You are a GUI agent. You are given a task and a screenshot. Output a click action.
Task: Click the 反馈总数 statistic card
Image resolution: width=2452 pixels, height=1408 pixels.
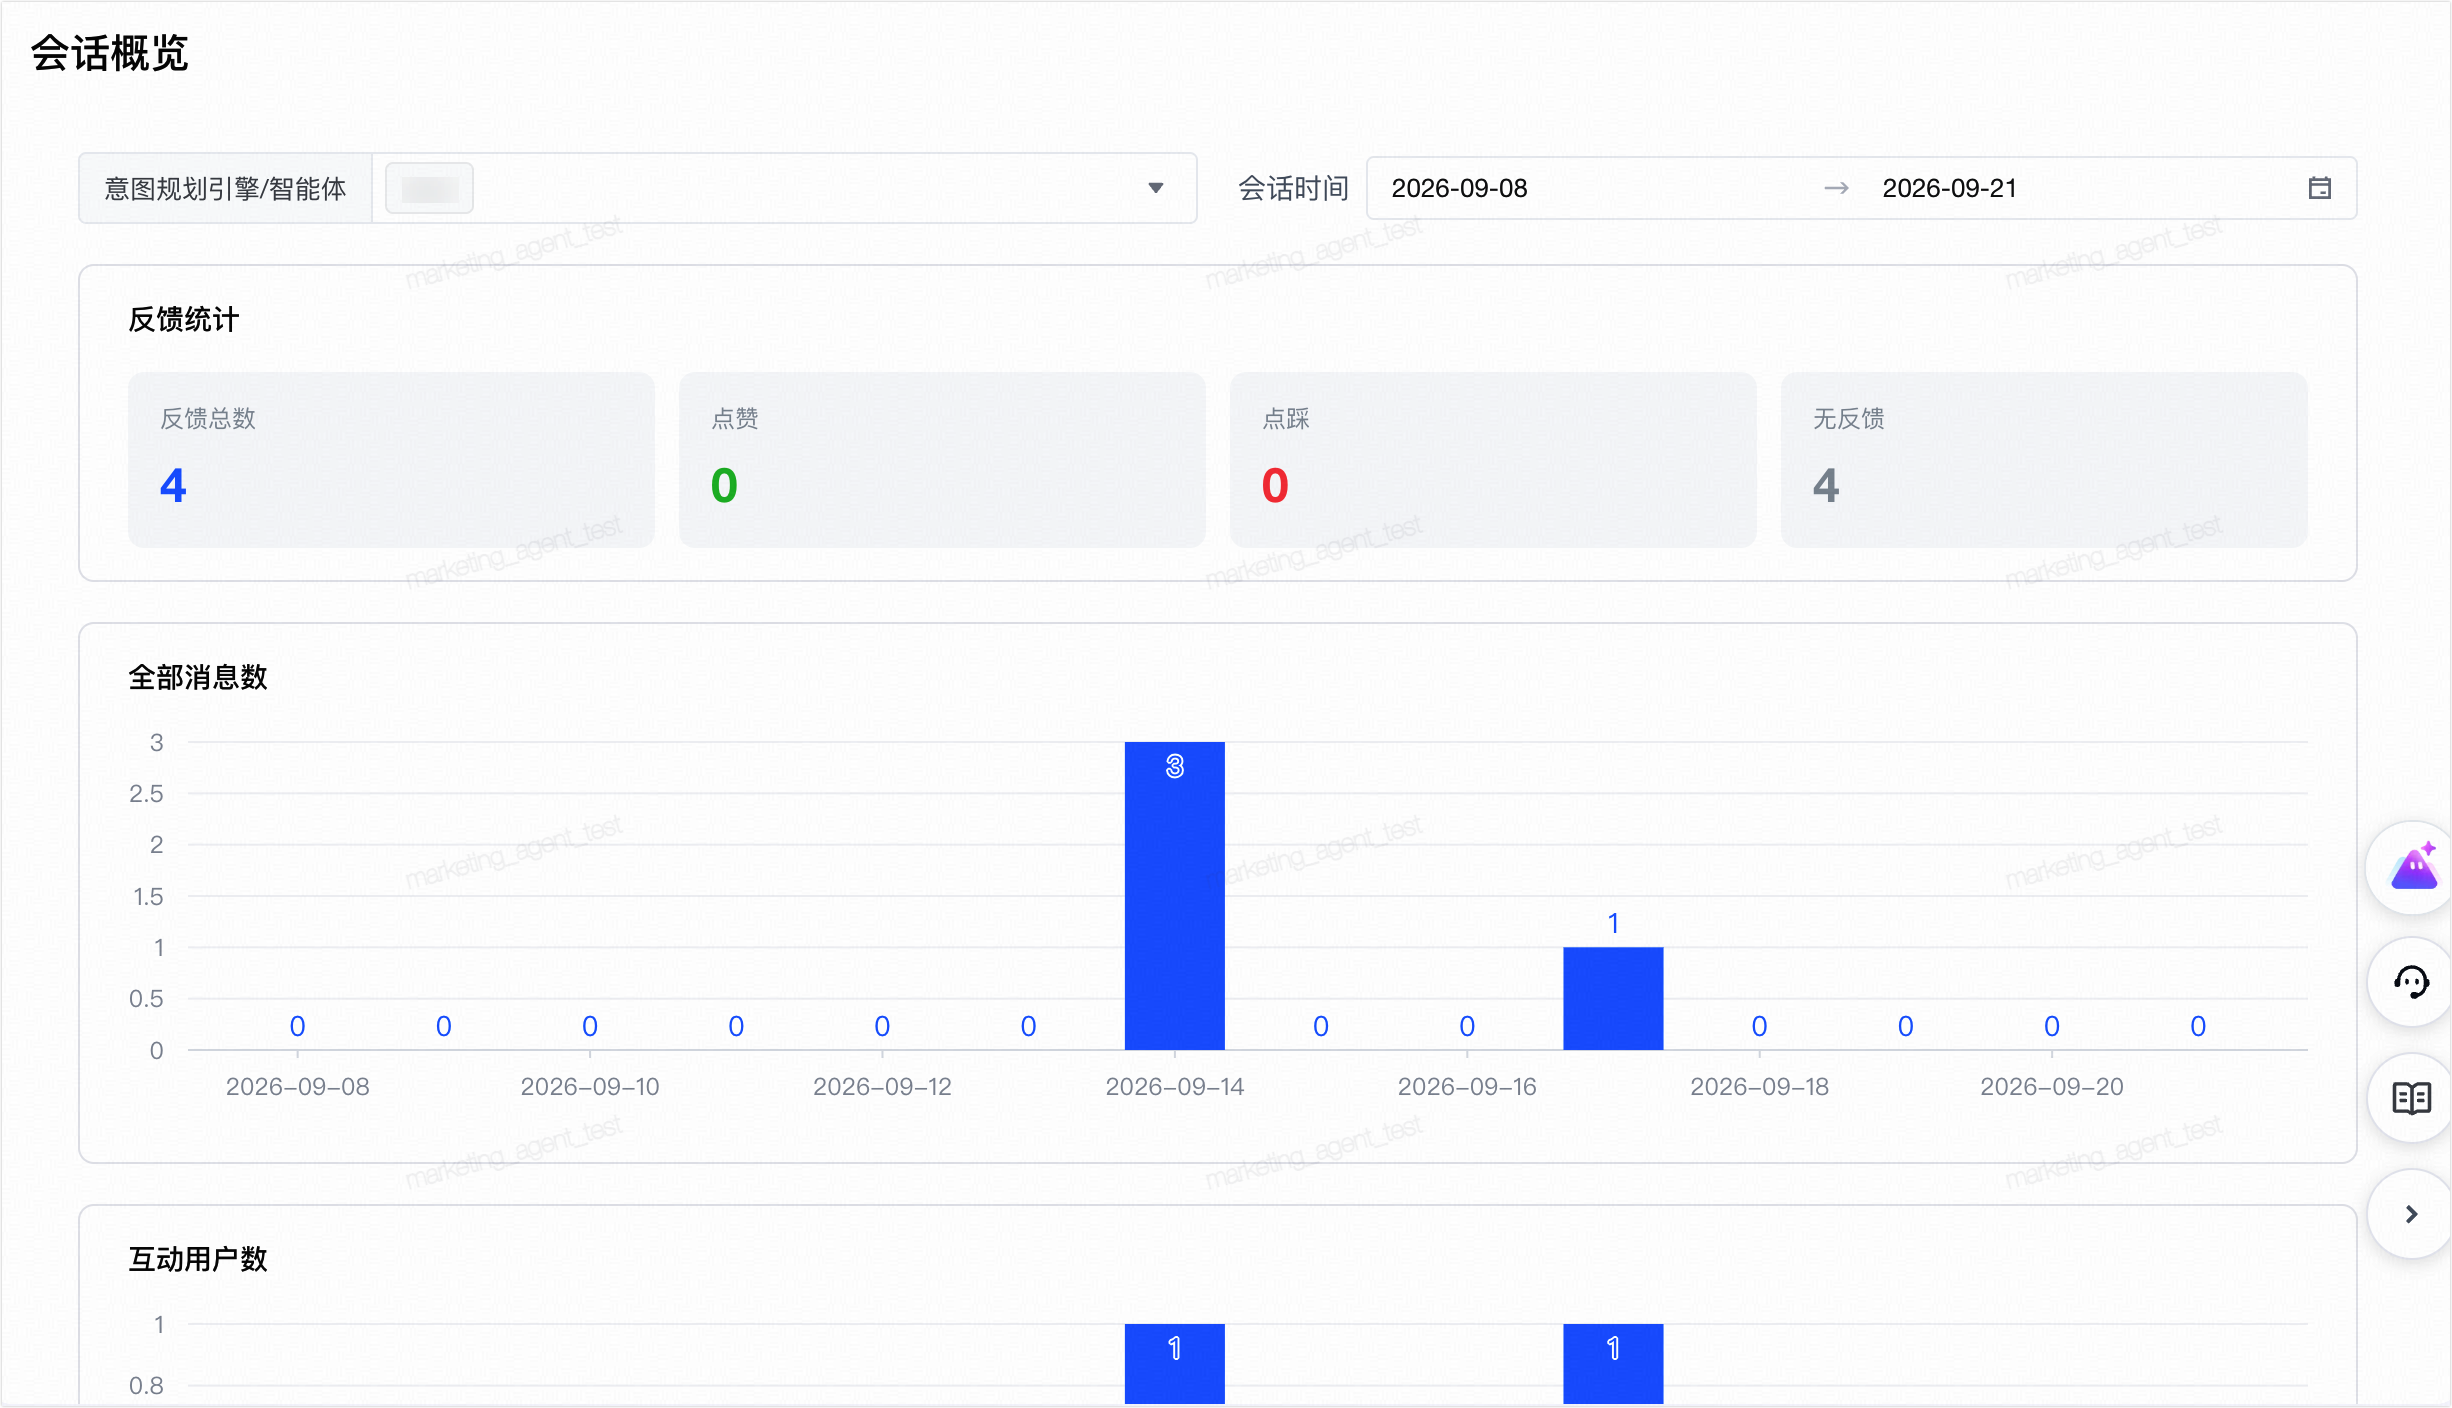pos(391,460)
